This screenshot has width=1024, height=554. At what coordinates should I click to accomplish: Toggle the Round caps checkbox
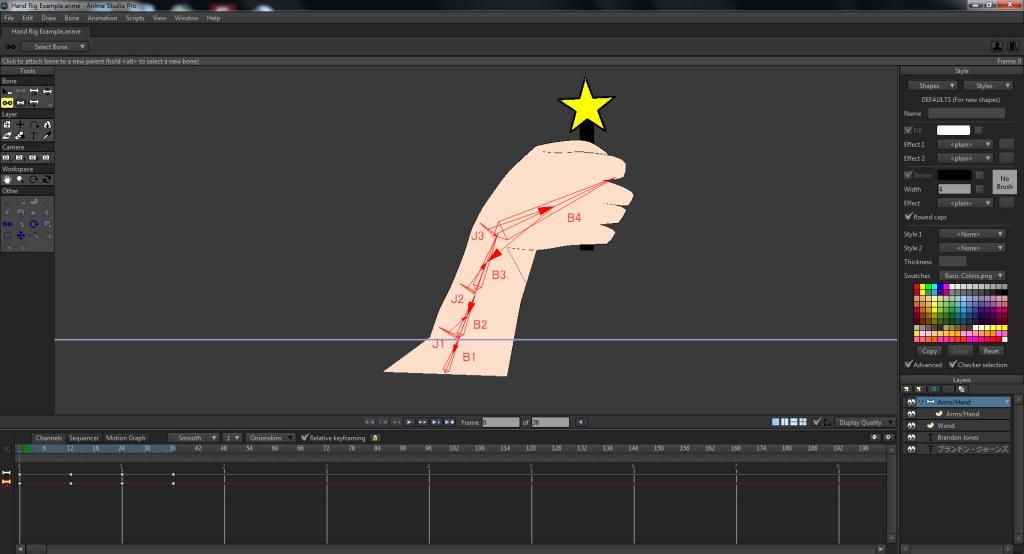pos(908,217)
